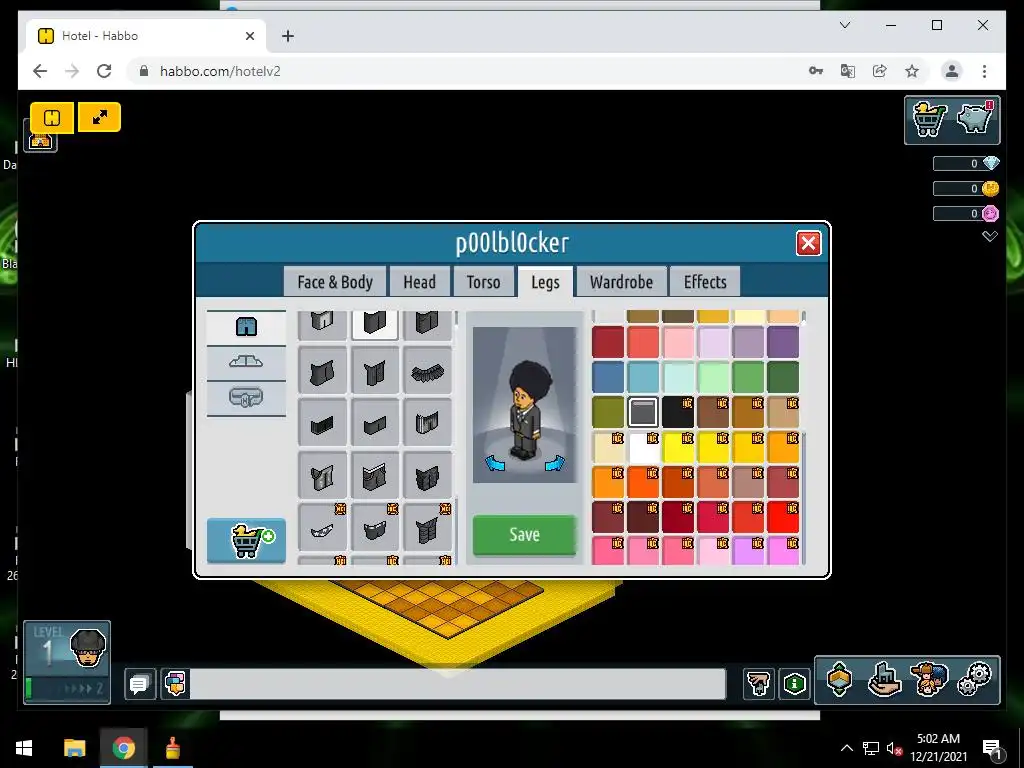Open the piggy bank vault icon
The height and width of the screenshot is (768, 1024).
[975, 119]
